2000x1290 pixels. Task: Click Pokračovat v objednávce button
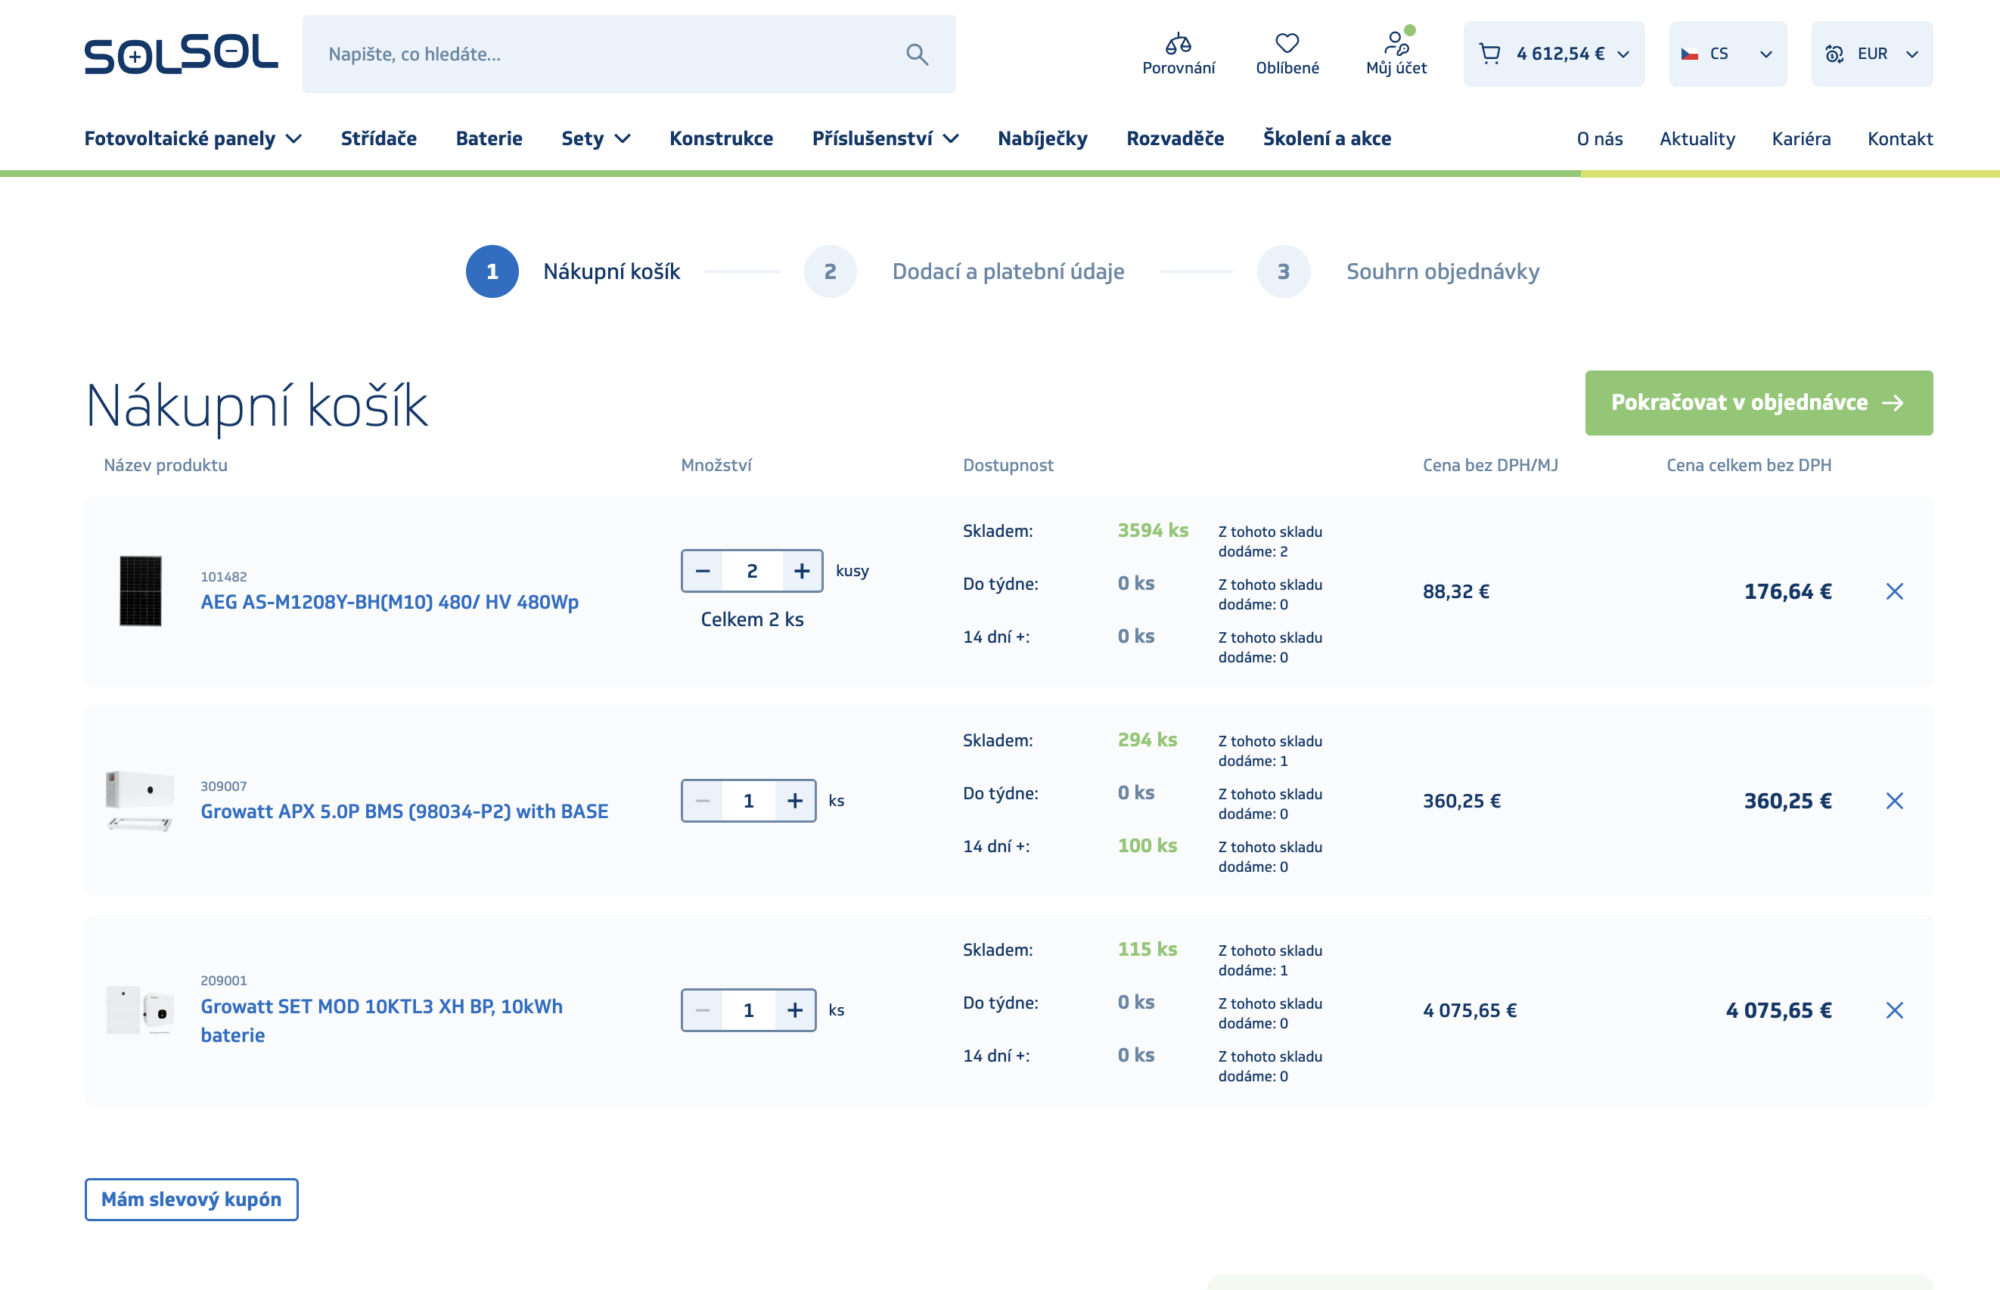[x=1758, y=403]
